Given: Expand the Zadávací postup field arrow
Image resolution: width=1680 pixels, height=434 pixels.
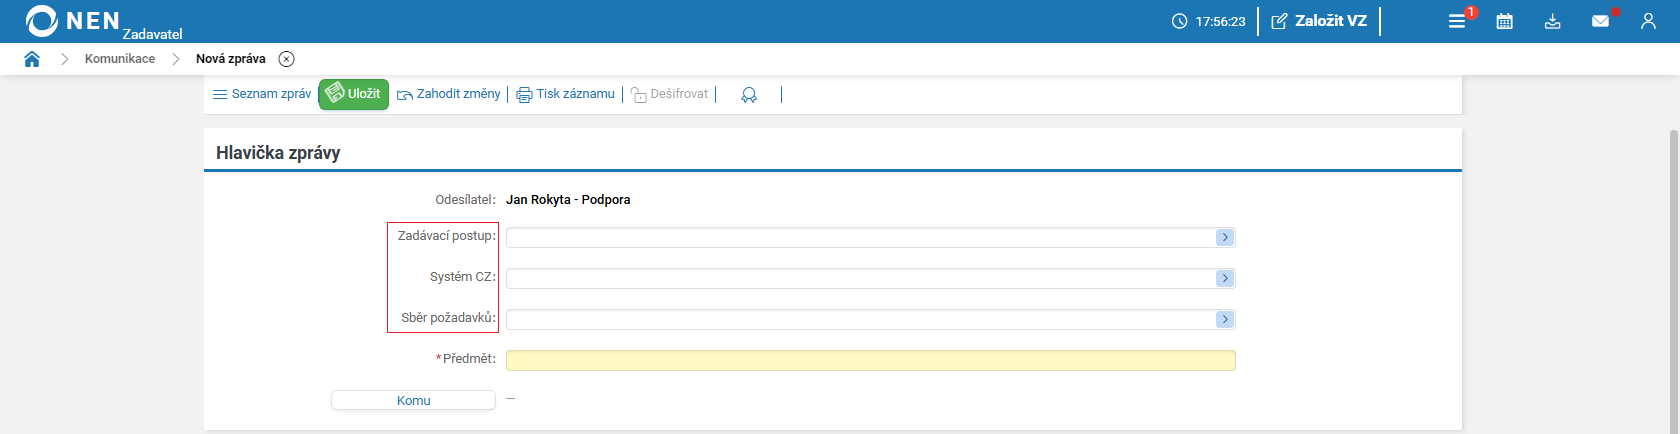Looking at the screenshot, I should tap(1225, 238).
